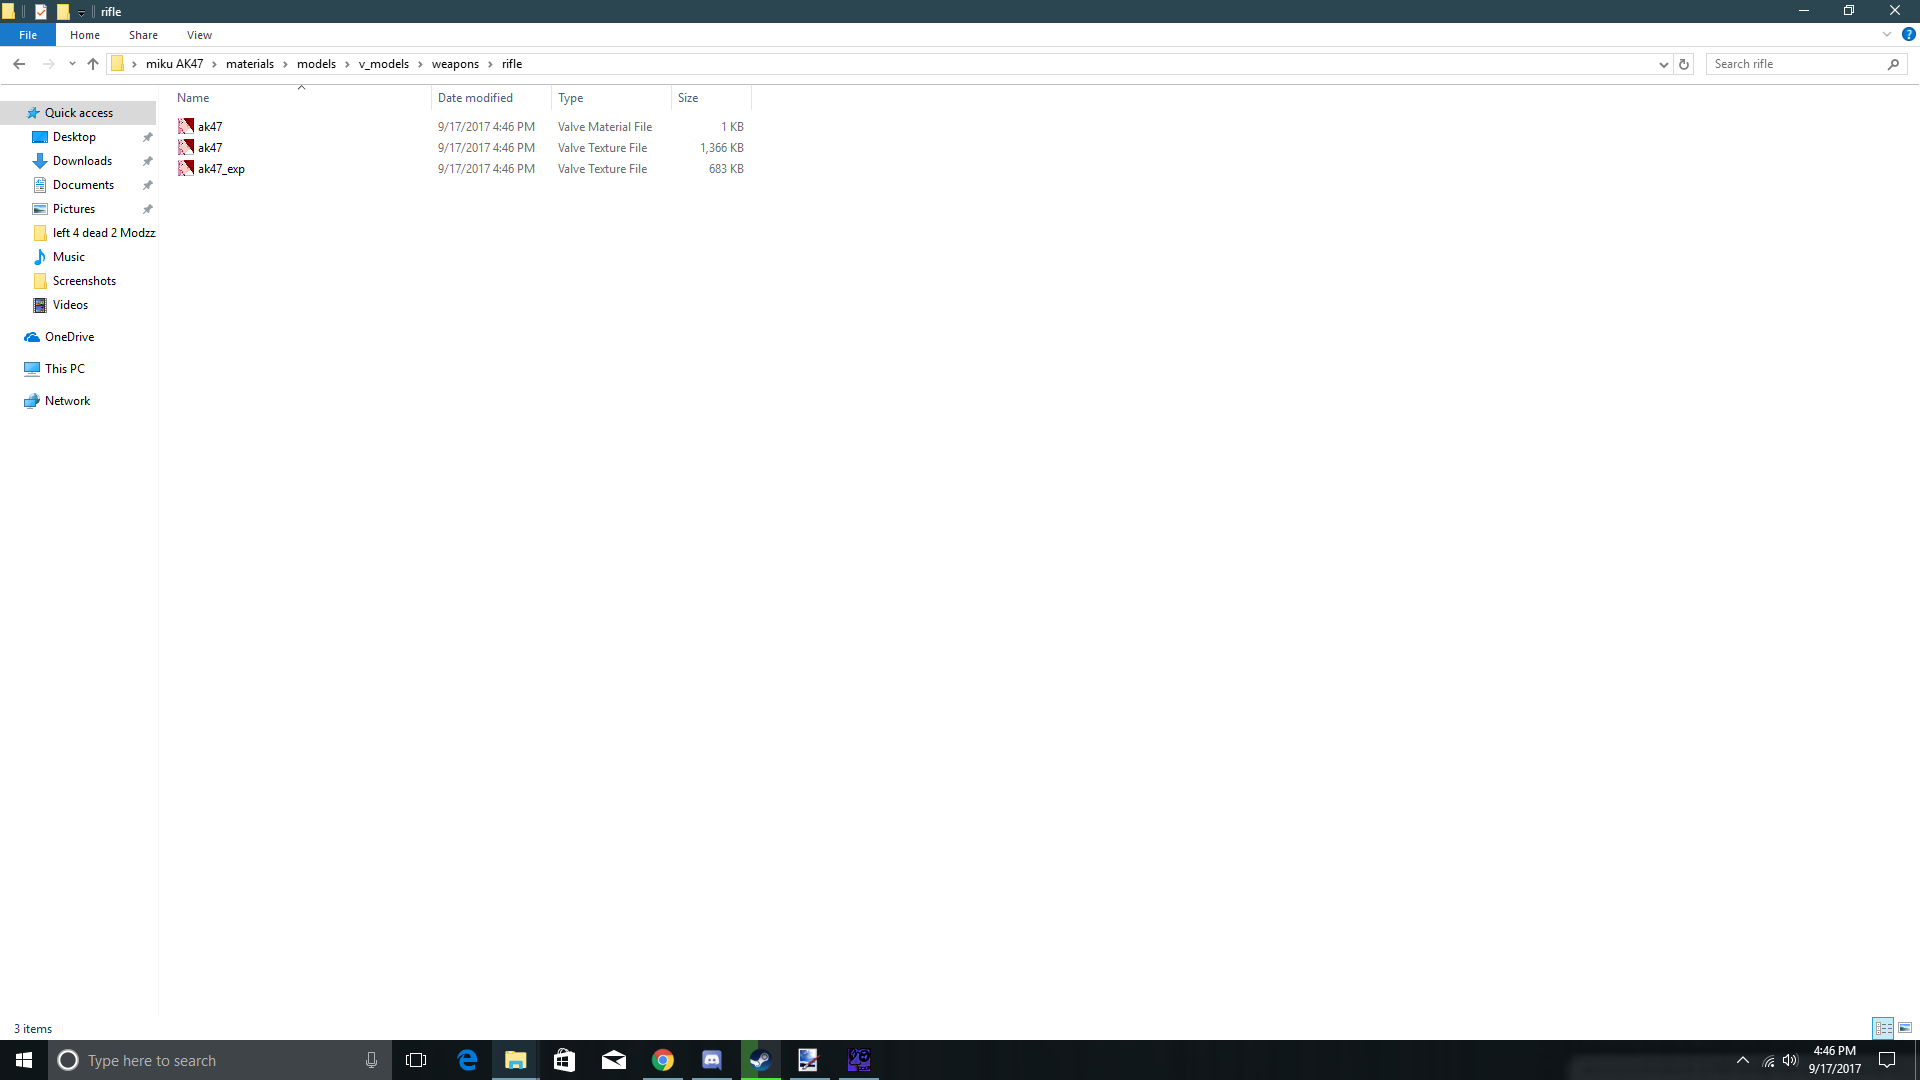The height and width of the screenshot is (1080, 1920).
Task: Expand the ribbon with the chevron
Action: [x=1887, y=34]
